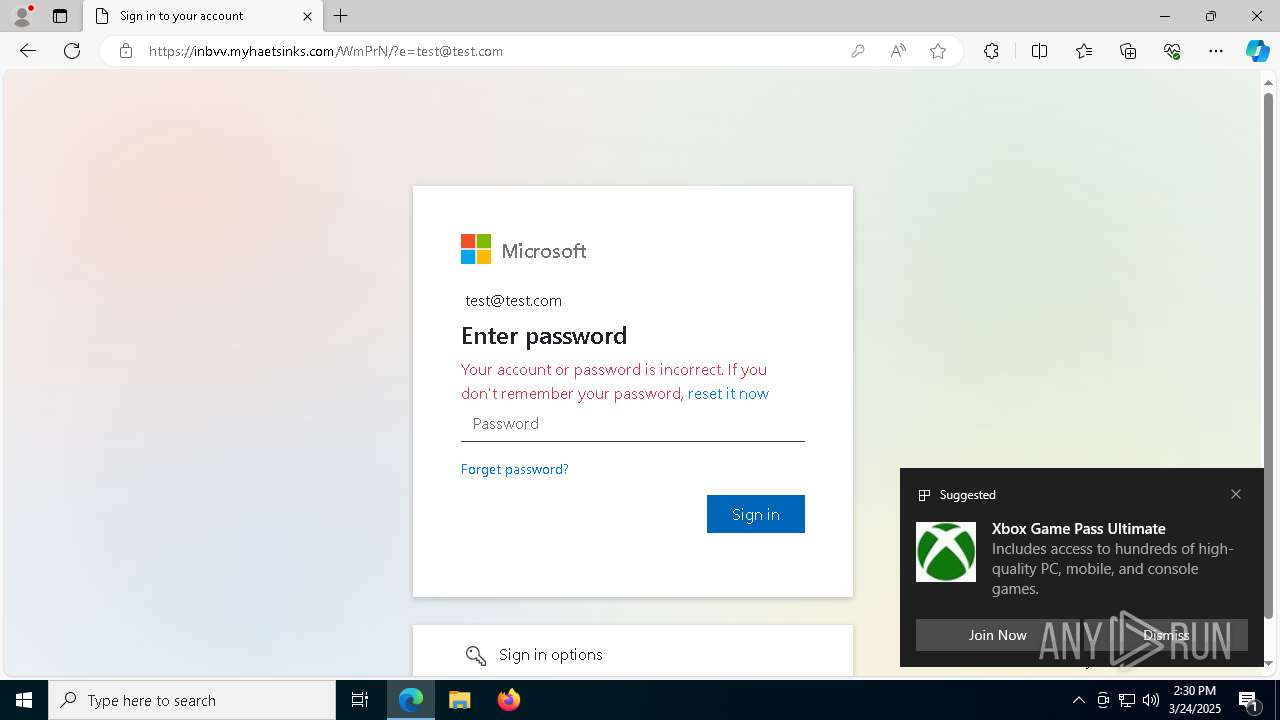Click the Enter password heading

coord(544,336)
